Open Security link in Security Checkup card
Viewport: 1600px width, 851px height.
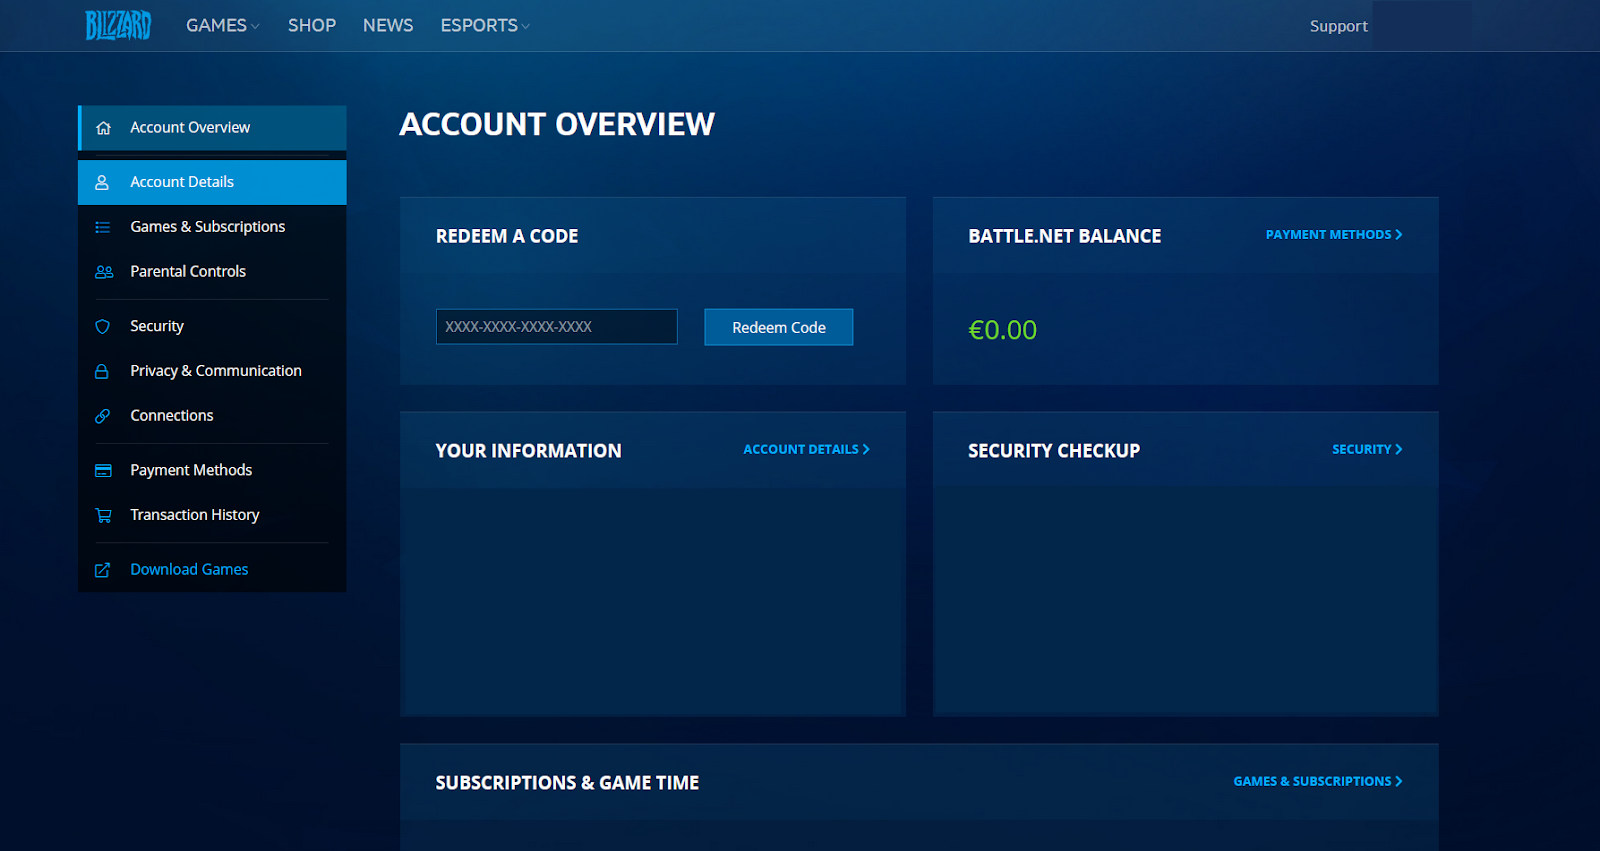pyautogui.click(x=1367, y=450)
